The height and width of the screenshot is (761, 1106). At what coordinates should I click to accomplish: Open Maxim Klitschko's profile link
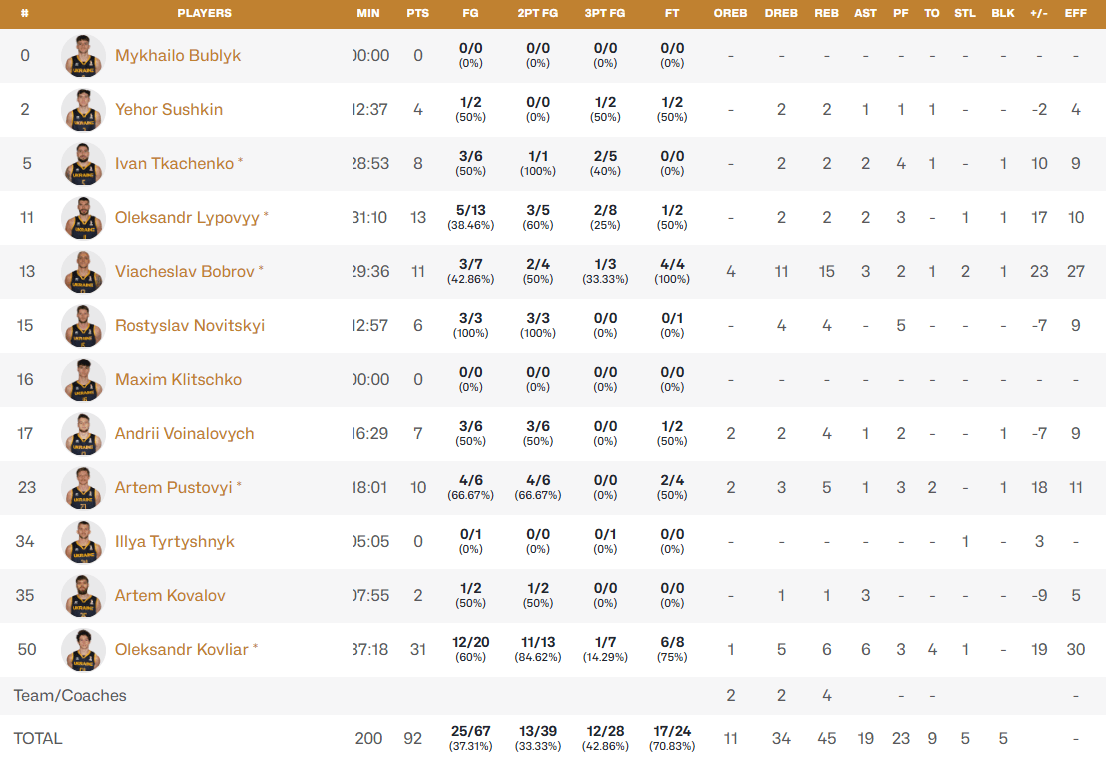[x=178, y=380]
